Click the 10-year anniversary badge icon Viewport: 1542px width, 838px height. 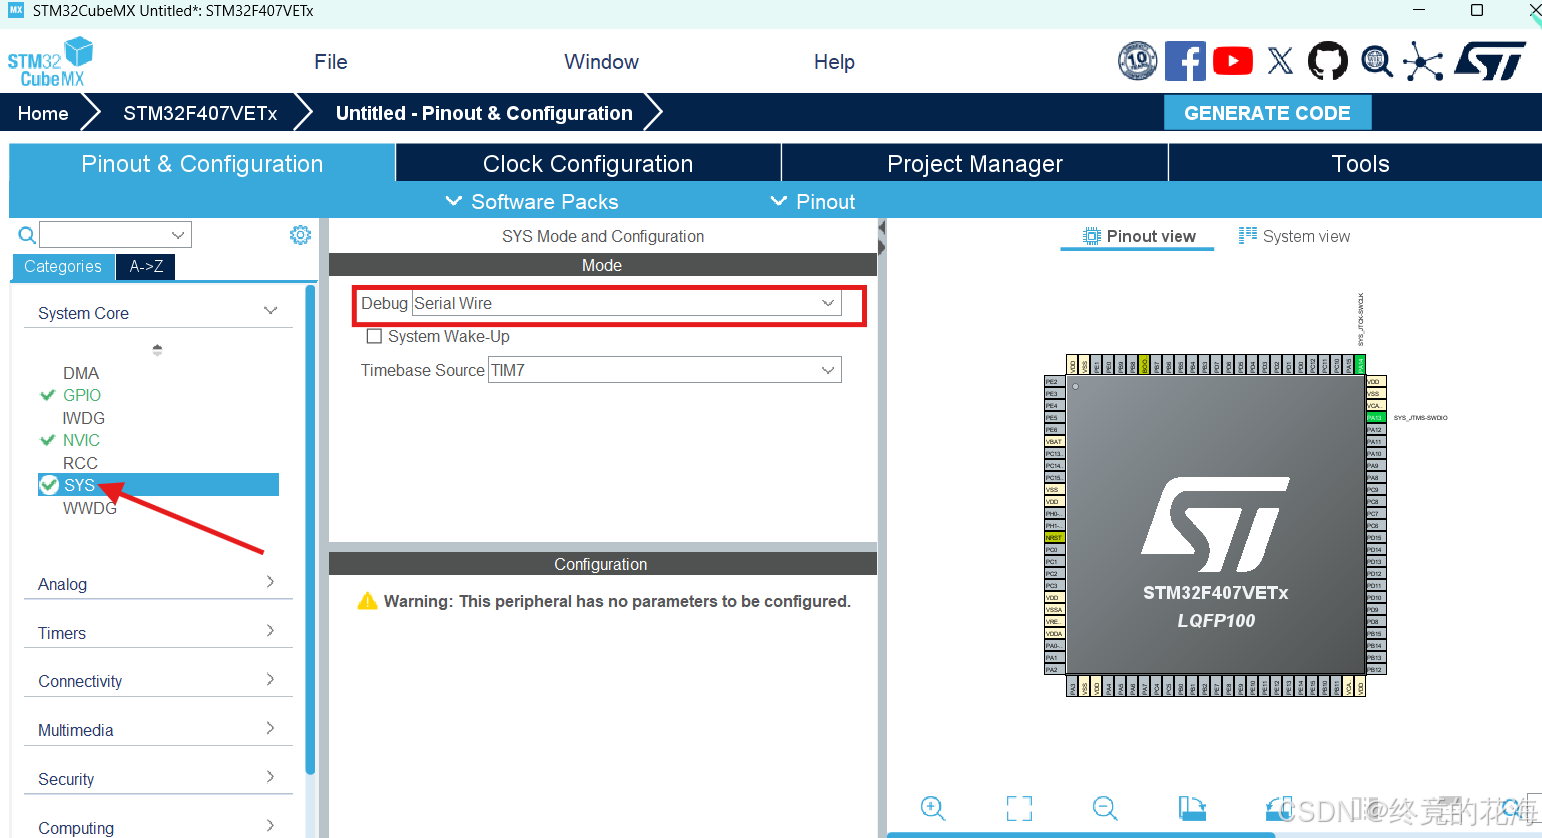pos(1138,61)
